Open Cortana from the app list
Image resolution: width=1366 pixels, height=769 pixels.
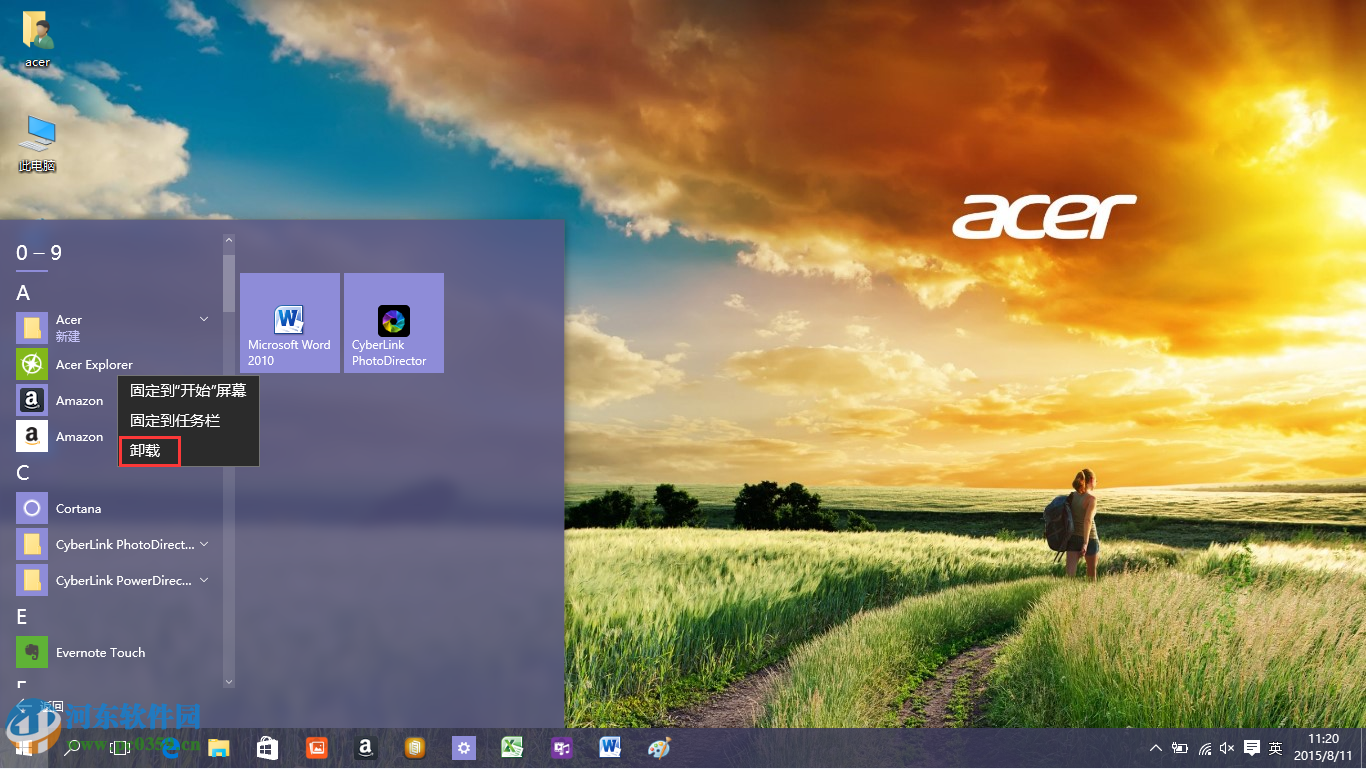coord(80,508)
